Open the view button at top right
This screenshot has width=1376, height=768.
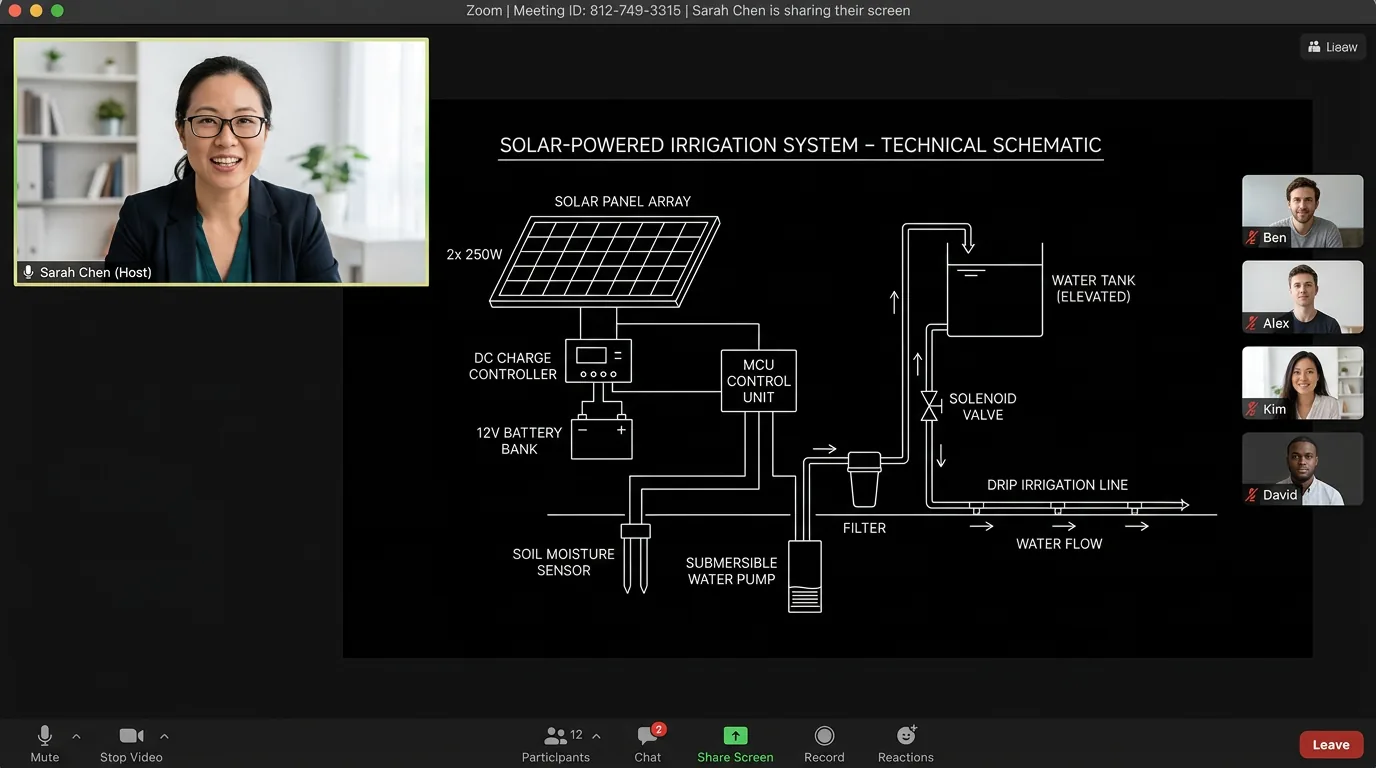1333,47
